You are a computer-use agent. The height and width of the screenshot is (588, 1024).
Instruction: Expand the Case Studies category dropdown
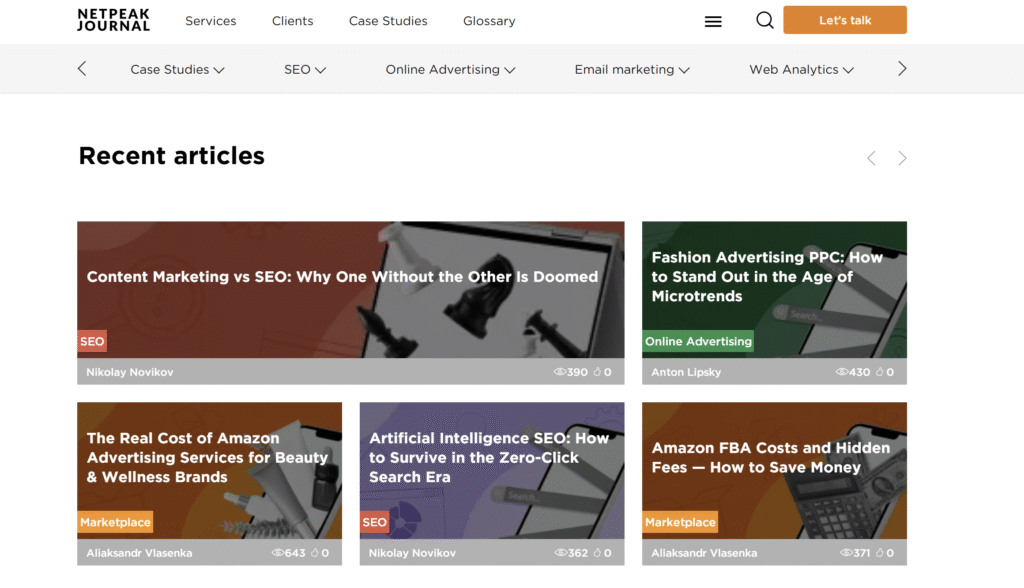coord(177,69)
